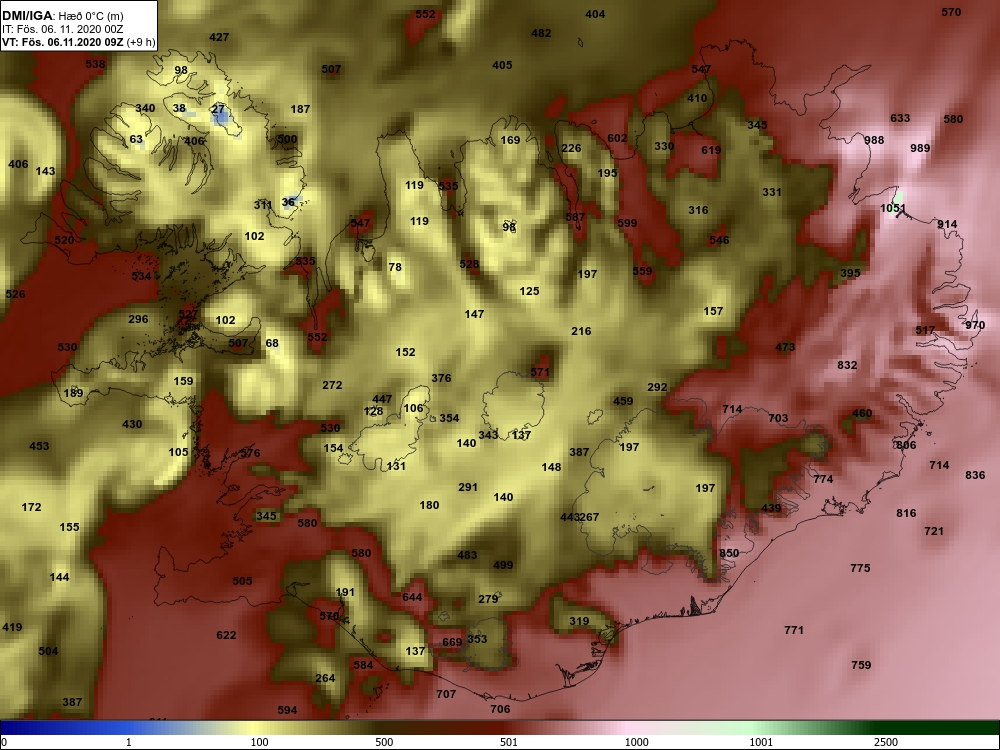Click the map value '340'
This screenshot has width=1000, height=750.
tap(145, 108)
